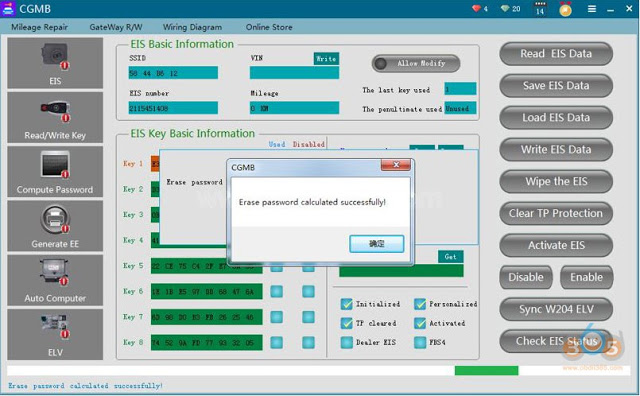This screenshot has height=396, width=640.
Task: Select the Read/Write Key tool
Action: [x=55, y=118]
